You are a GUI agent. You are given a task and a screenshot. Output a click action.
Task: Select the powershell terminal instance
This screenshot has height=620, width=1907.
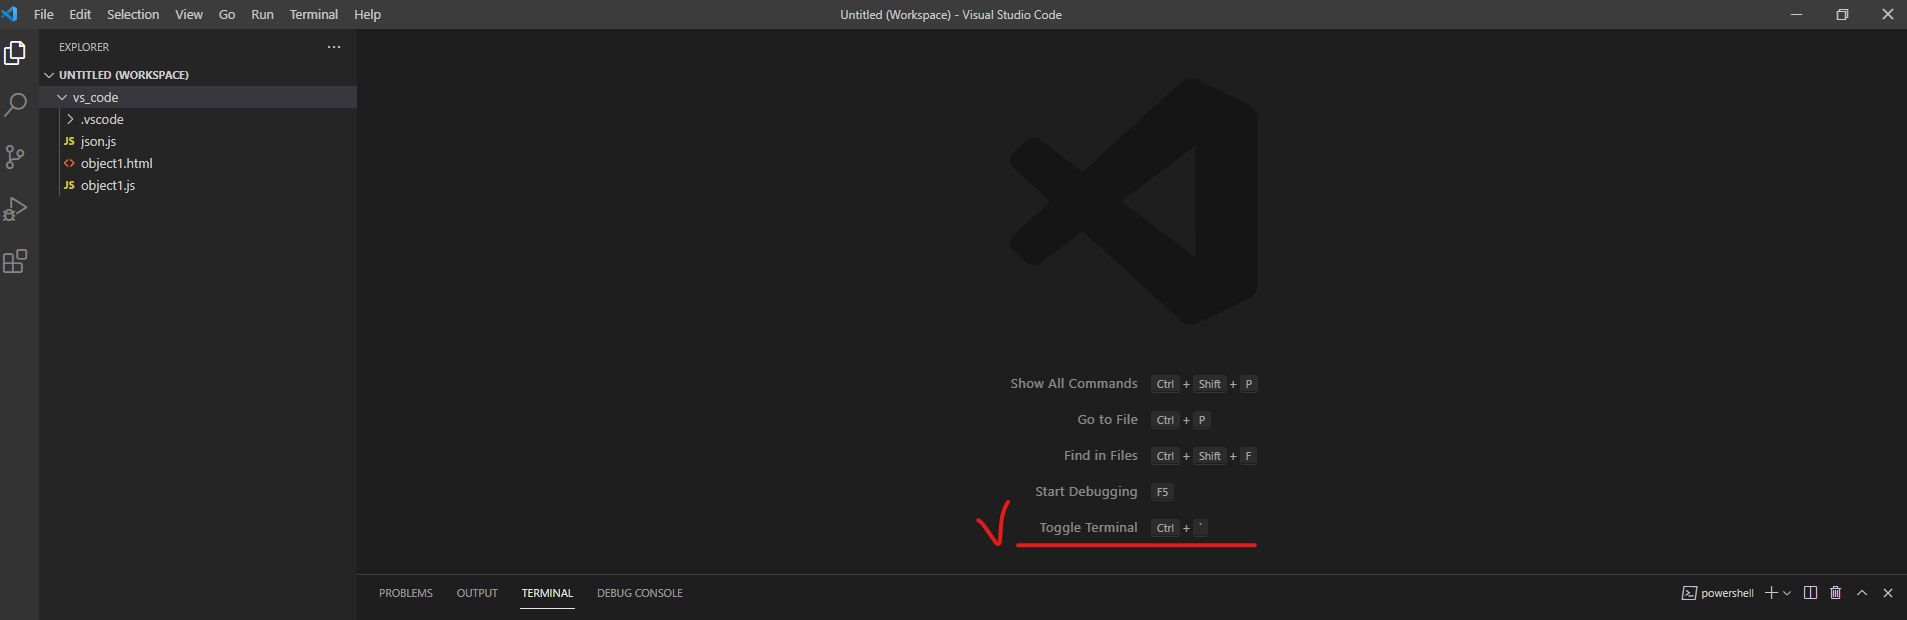1718,593
